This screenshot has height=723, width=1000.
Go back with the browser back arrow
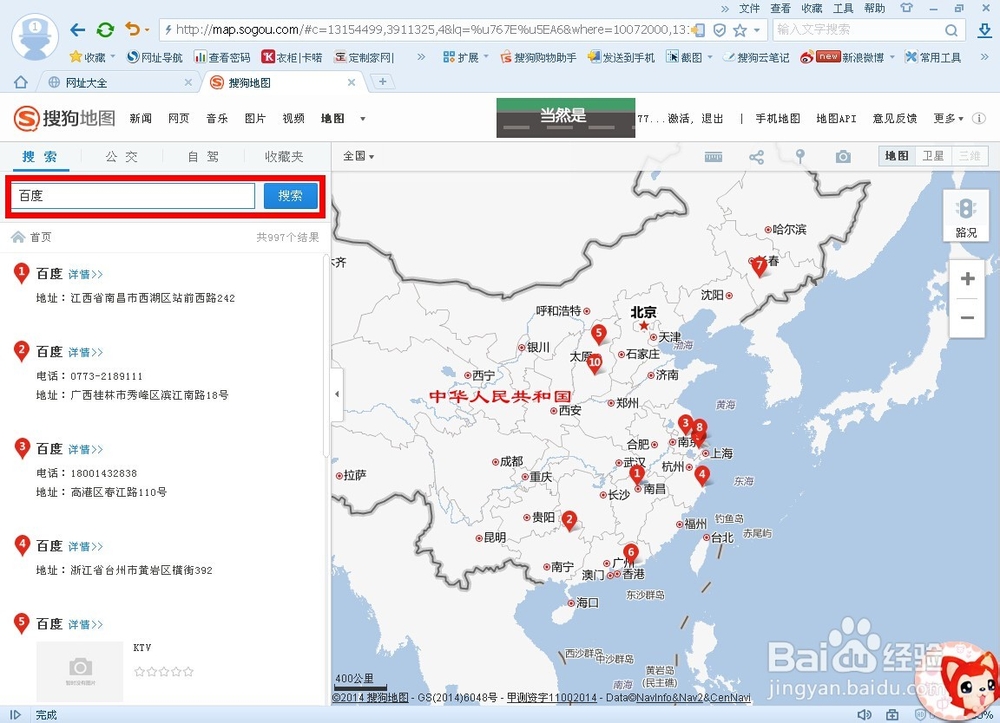coord(77,29)
